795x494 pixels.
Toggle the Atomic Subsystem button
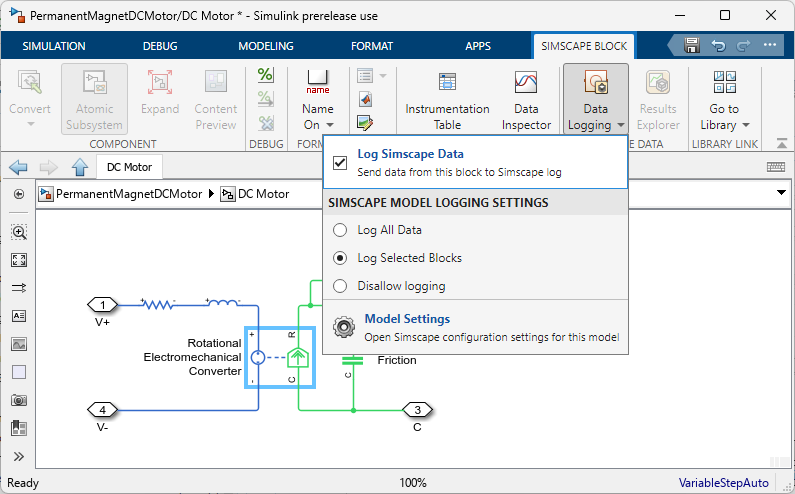94,99
